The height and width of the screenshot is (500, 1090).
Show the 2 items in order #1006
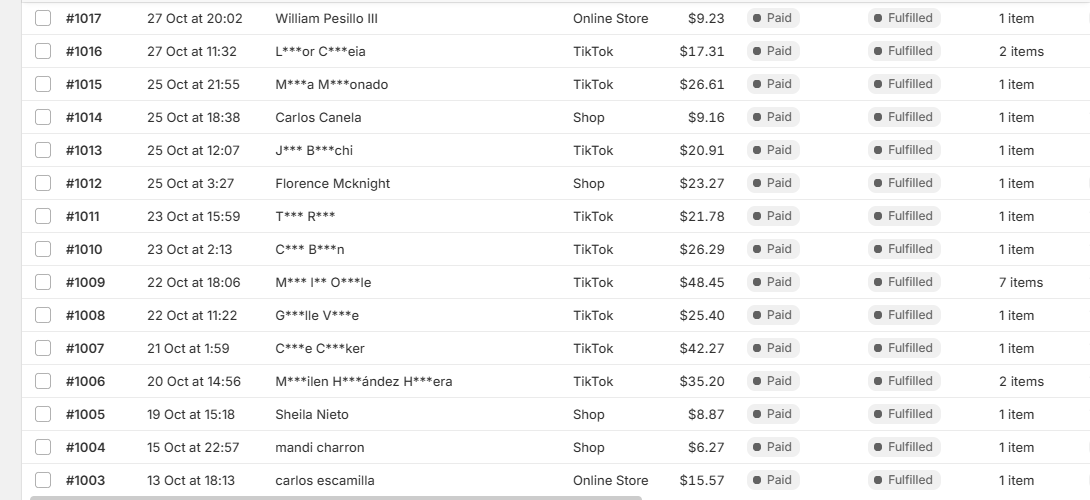pos(1020,381)
